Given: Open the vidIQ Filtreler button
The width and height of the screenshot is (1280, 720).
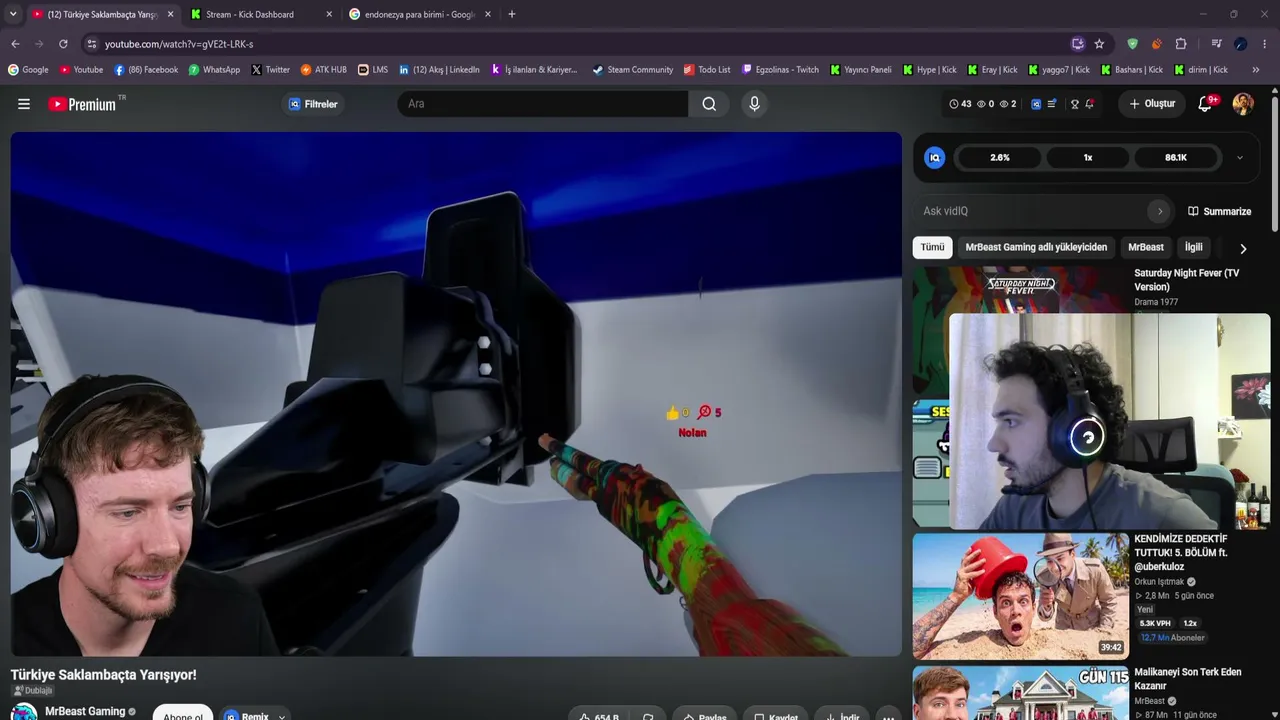Looking at the screenshot, I should tap(314, 104).
